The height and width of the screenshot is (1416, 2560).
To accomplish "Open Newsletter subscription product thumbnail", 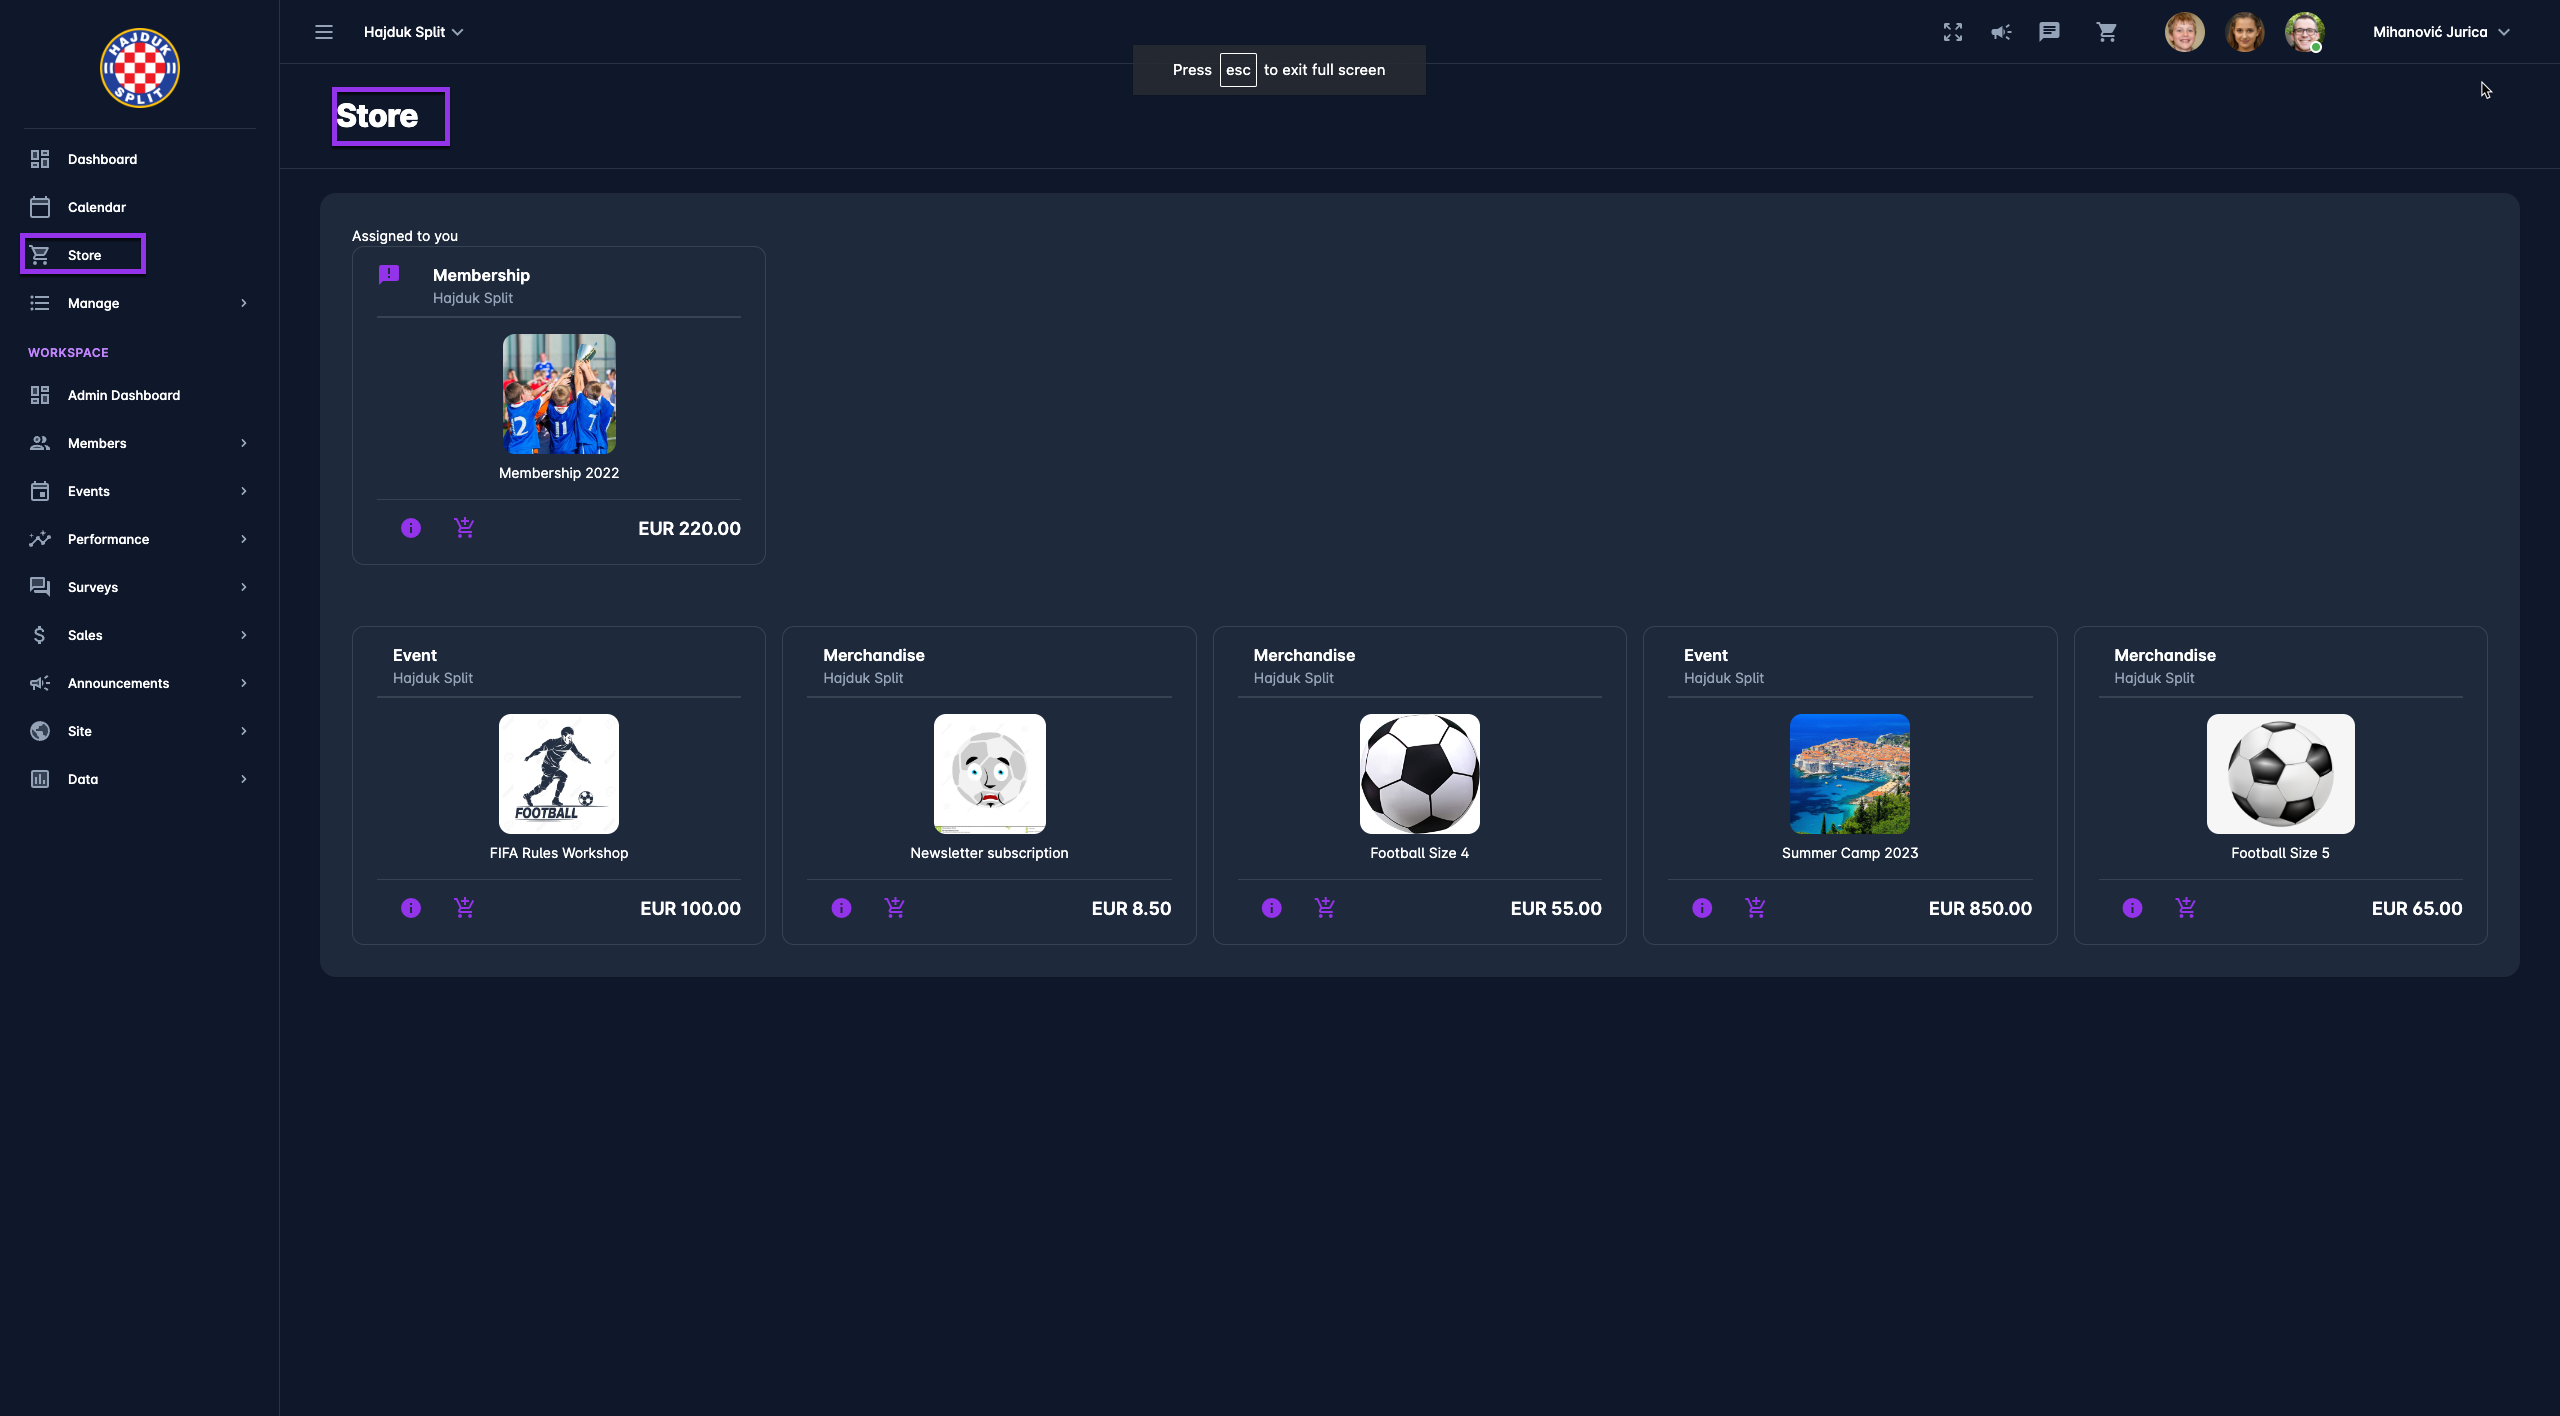I will point(989,774).
